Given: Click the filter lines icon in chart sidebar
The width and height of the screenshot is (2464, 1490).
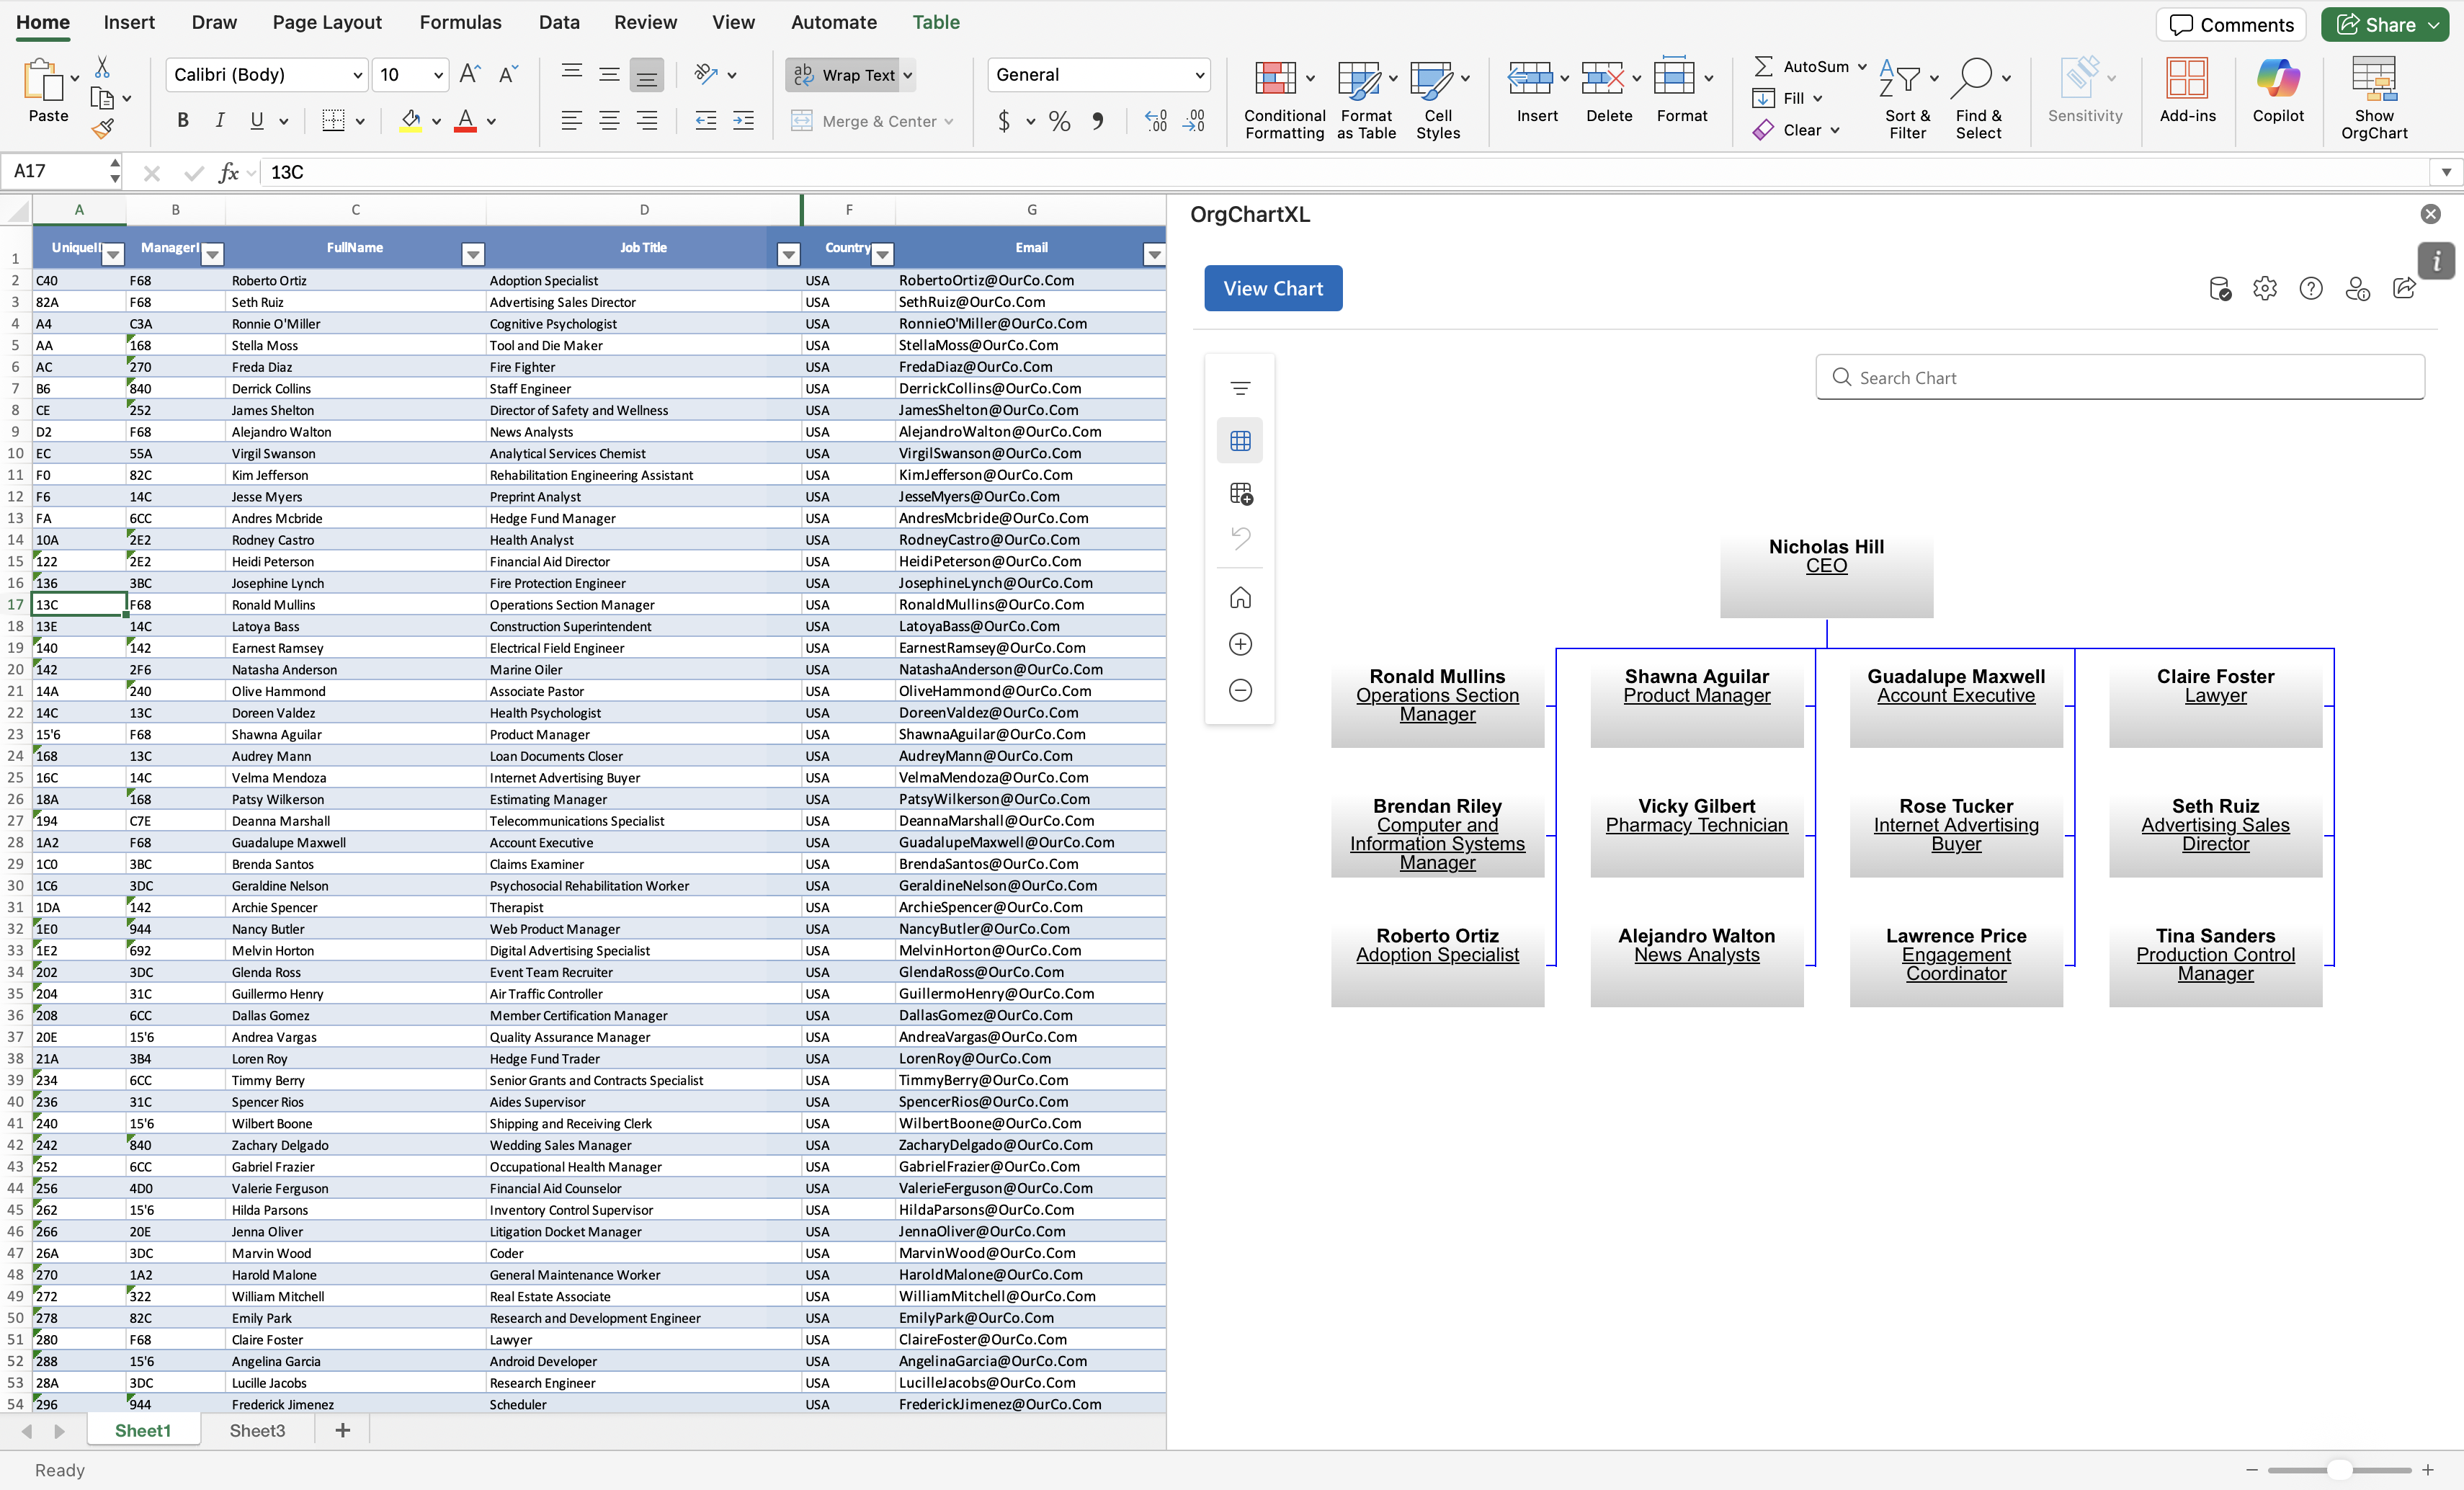Looking at the screenshot, I should coord(1240,388).
